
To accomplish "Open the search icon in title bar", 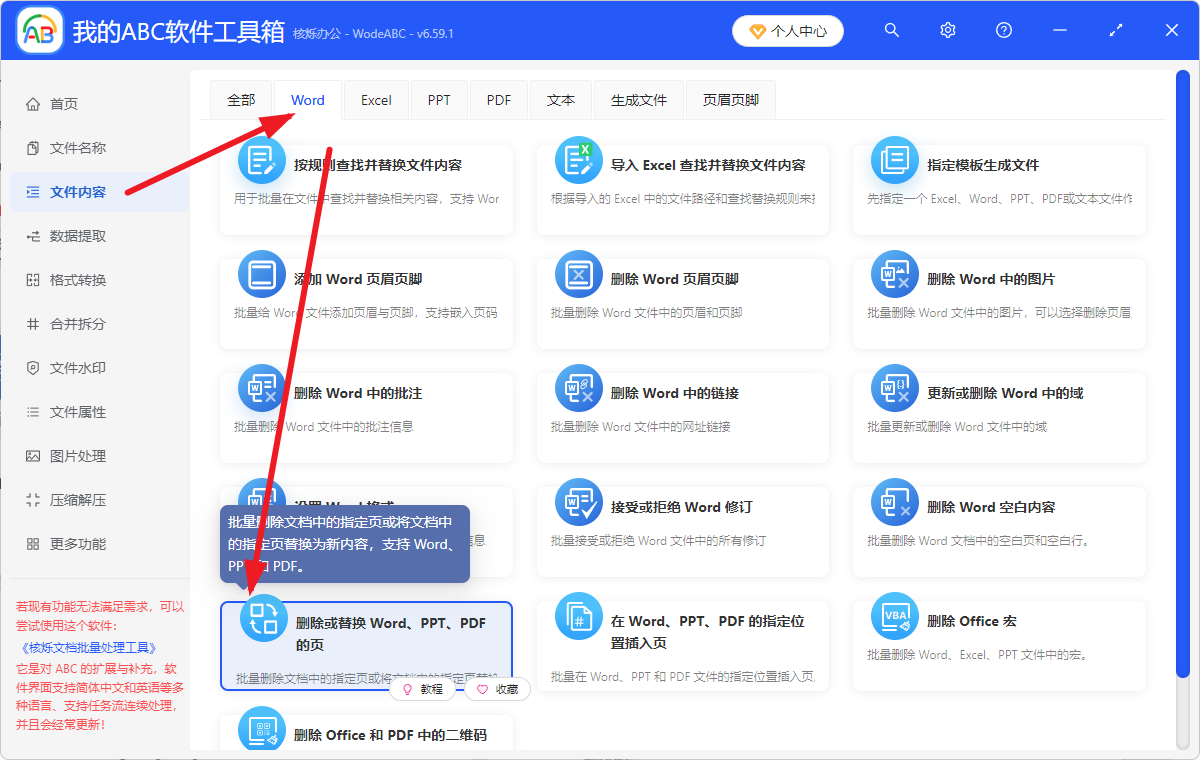I will pos(891,30).
